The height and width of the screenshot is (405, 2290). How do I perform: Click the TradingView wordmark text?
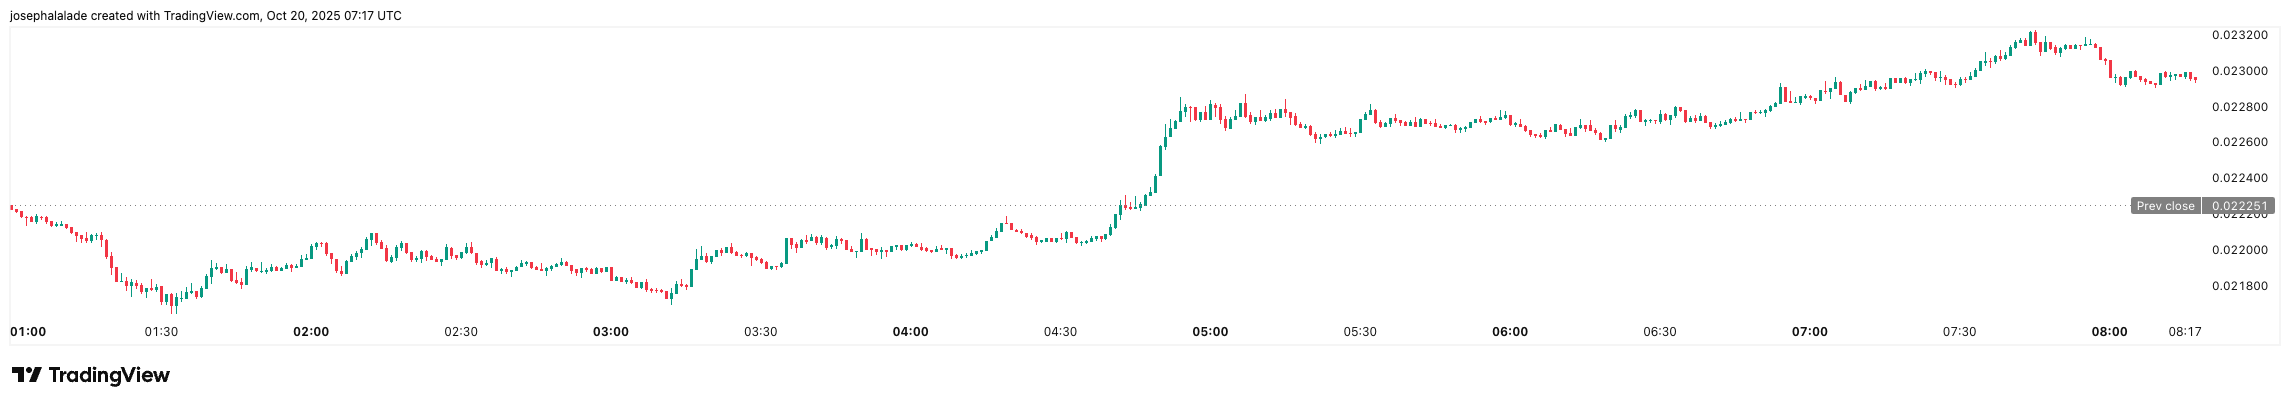109,375
